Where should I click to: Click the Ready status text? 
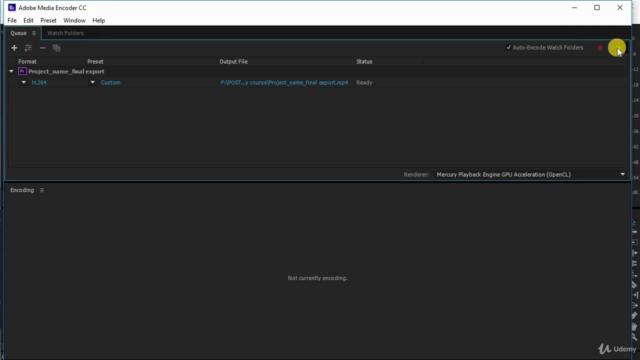coord(364,82)
